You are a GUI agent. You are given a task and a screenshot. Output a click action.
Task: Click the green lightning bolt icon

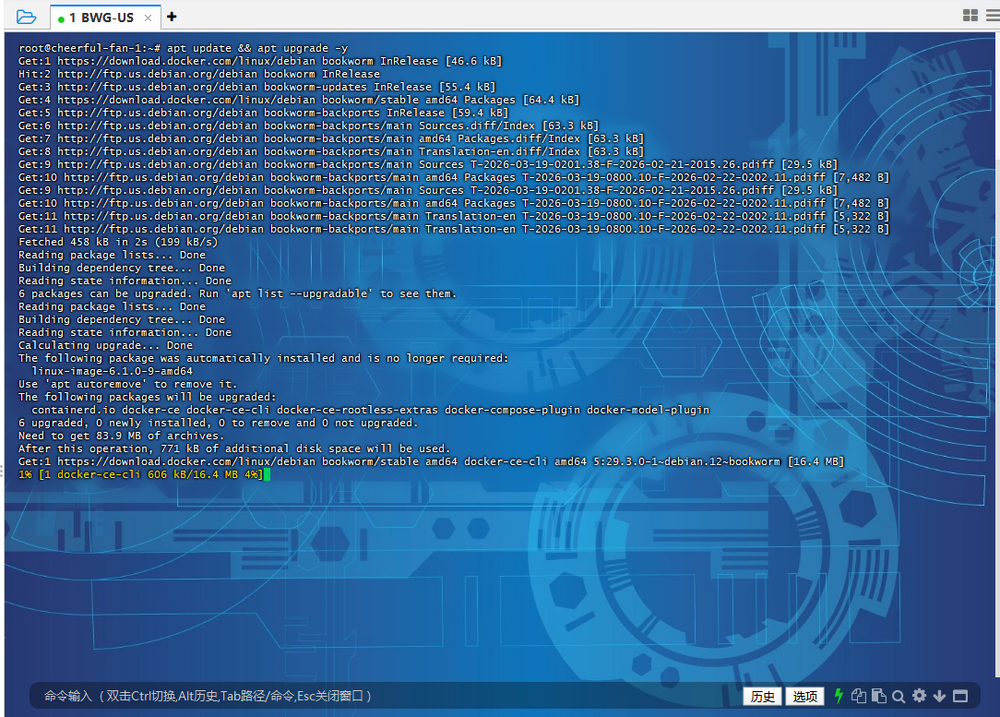[x=839, y=696]
